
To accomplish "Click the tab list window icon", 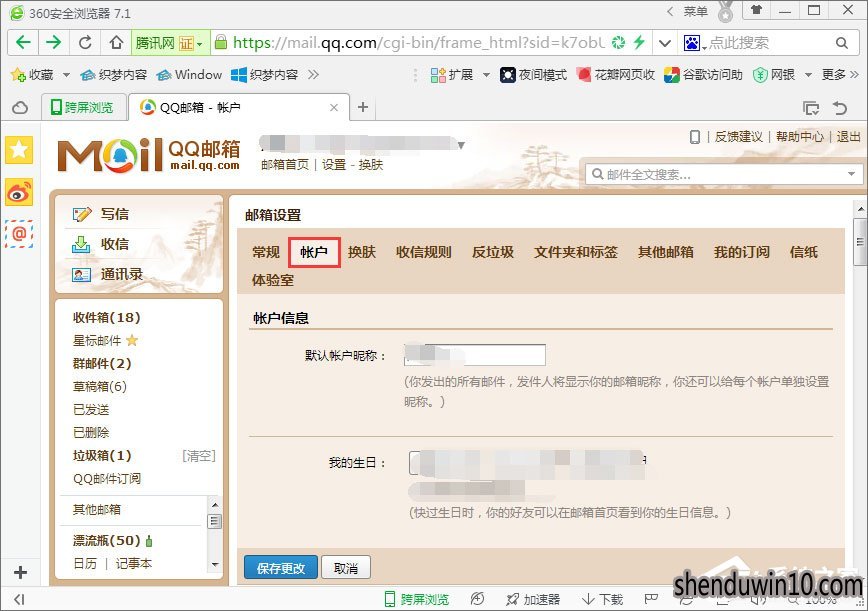I will pos(811,108).
